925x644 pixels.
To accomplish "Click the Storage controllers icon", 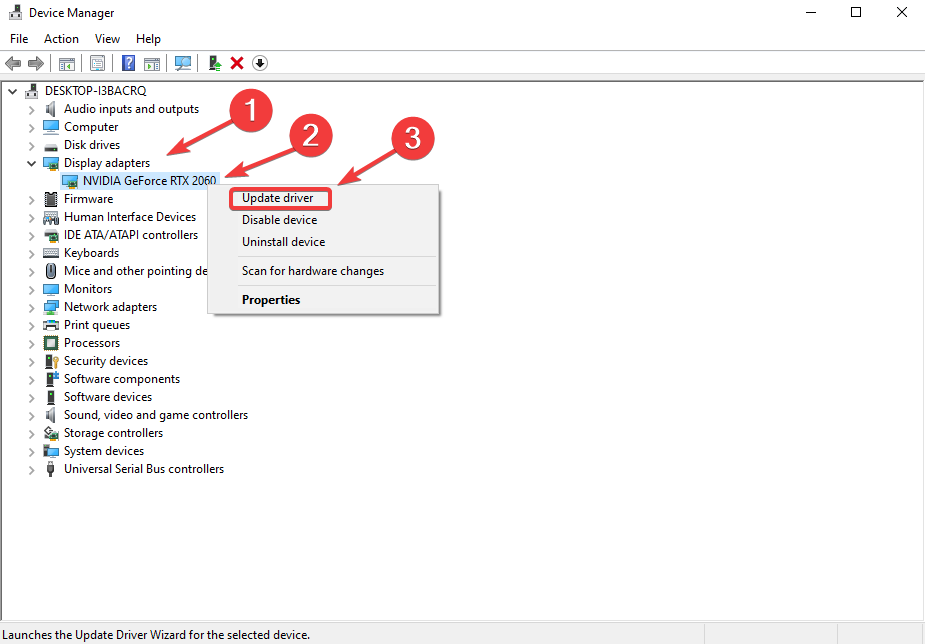I will tap(51, 433).
